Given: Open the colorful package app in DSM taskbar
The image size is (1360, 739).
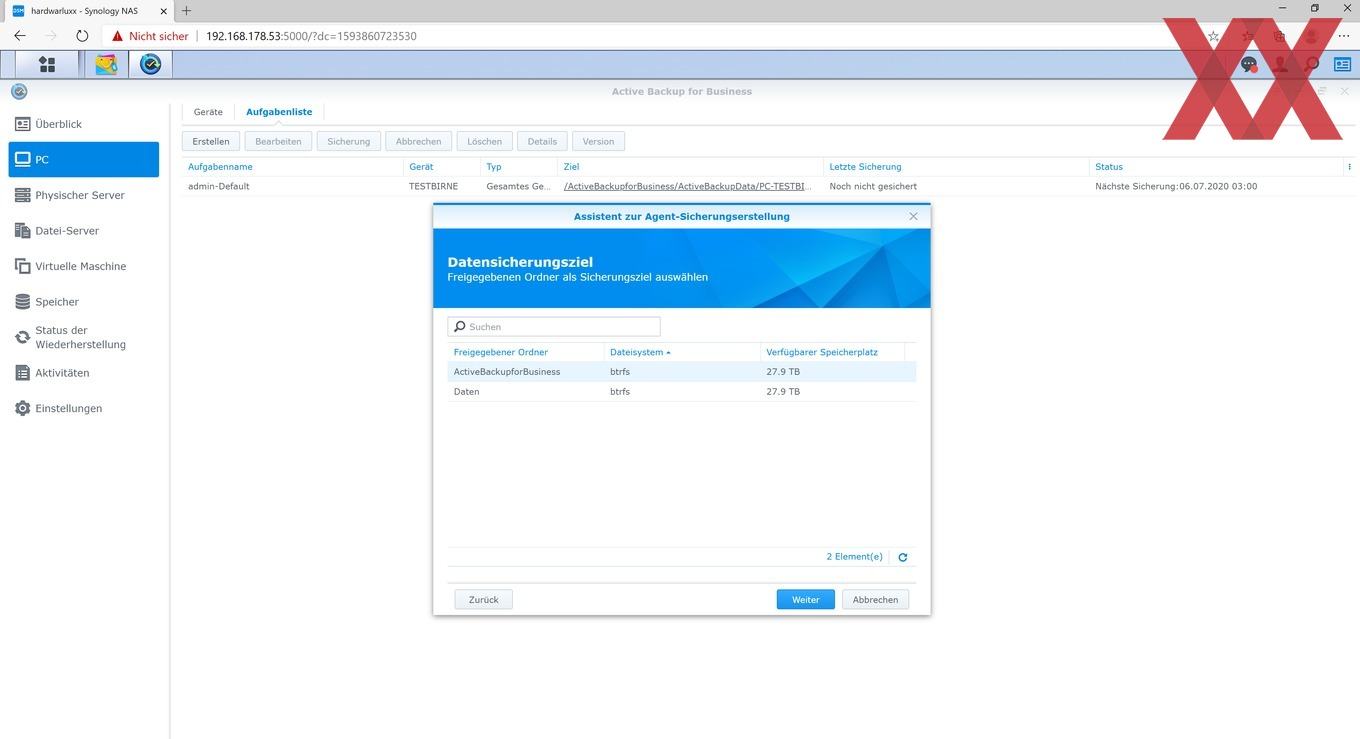Looking at the screenshot, I should coord(106,64).
